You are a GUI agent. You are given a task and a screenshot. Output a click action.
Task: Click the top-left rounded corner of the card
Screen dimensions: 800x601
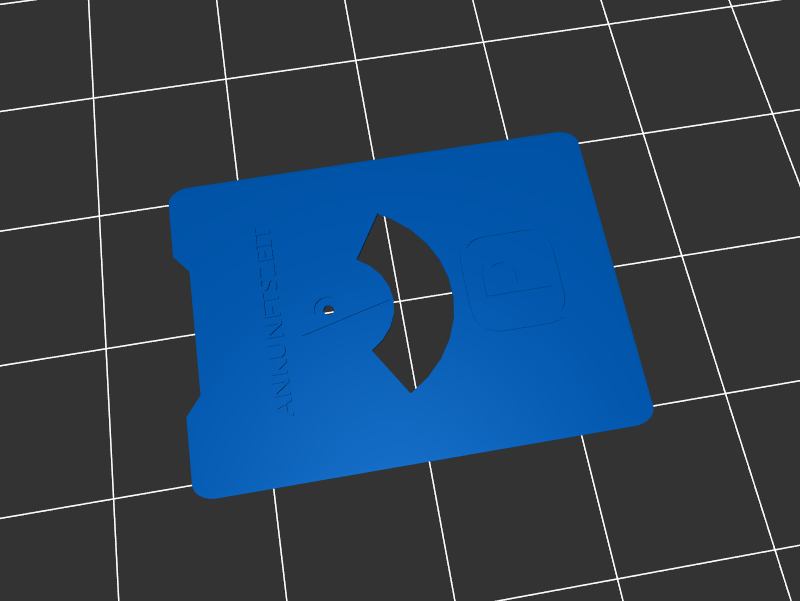tap(178, 198)
